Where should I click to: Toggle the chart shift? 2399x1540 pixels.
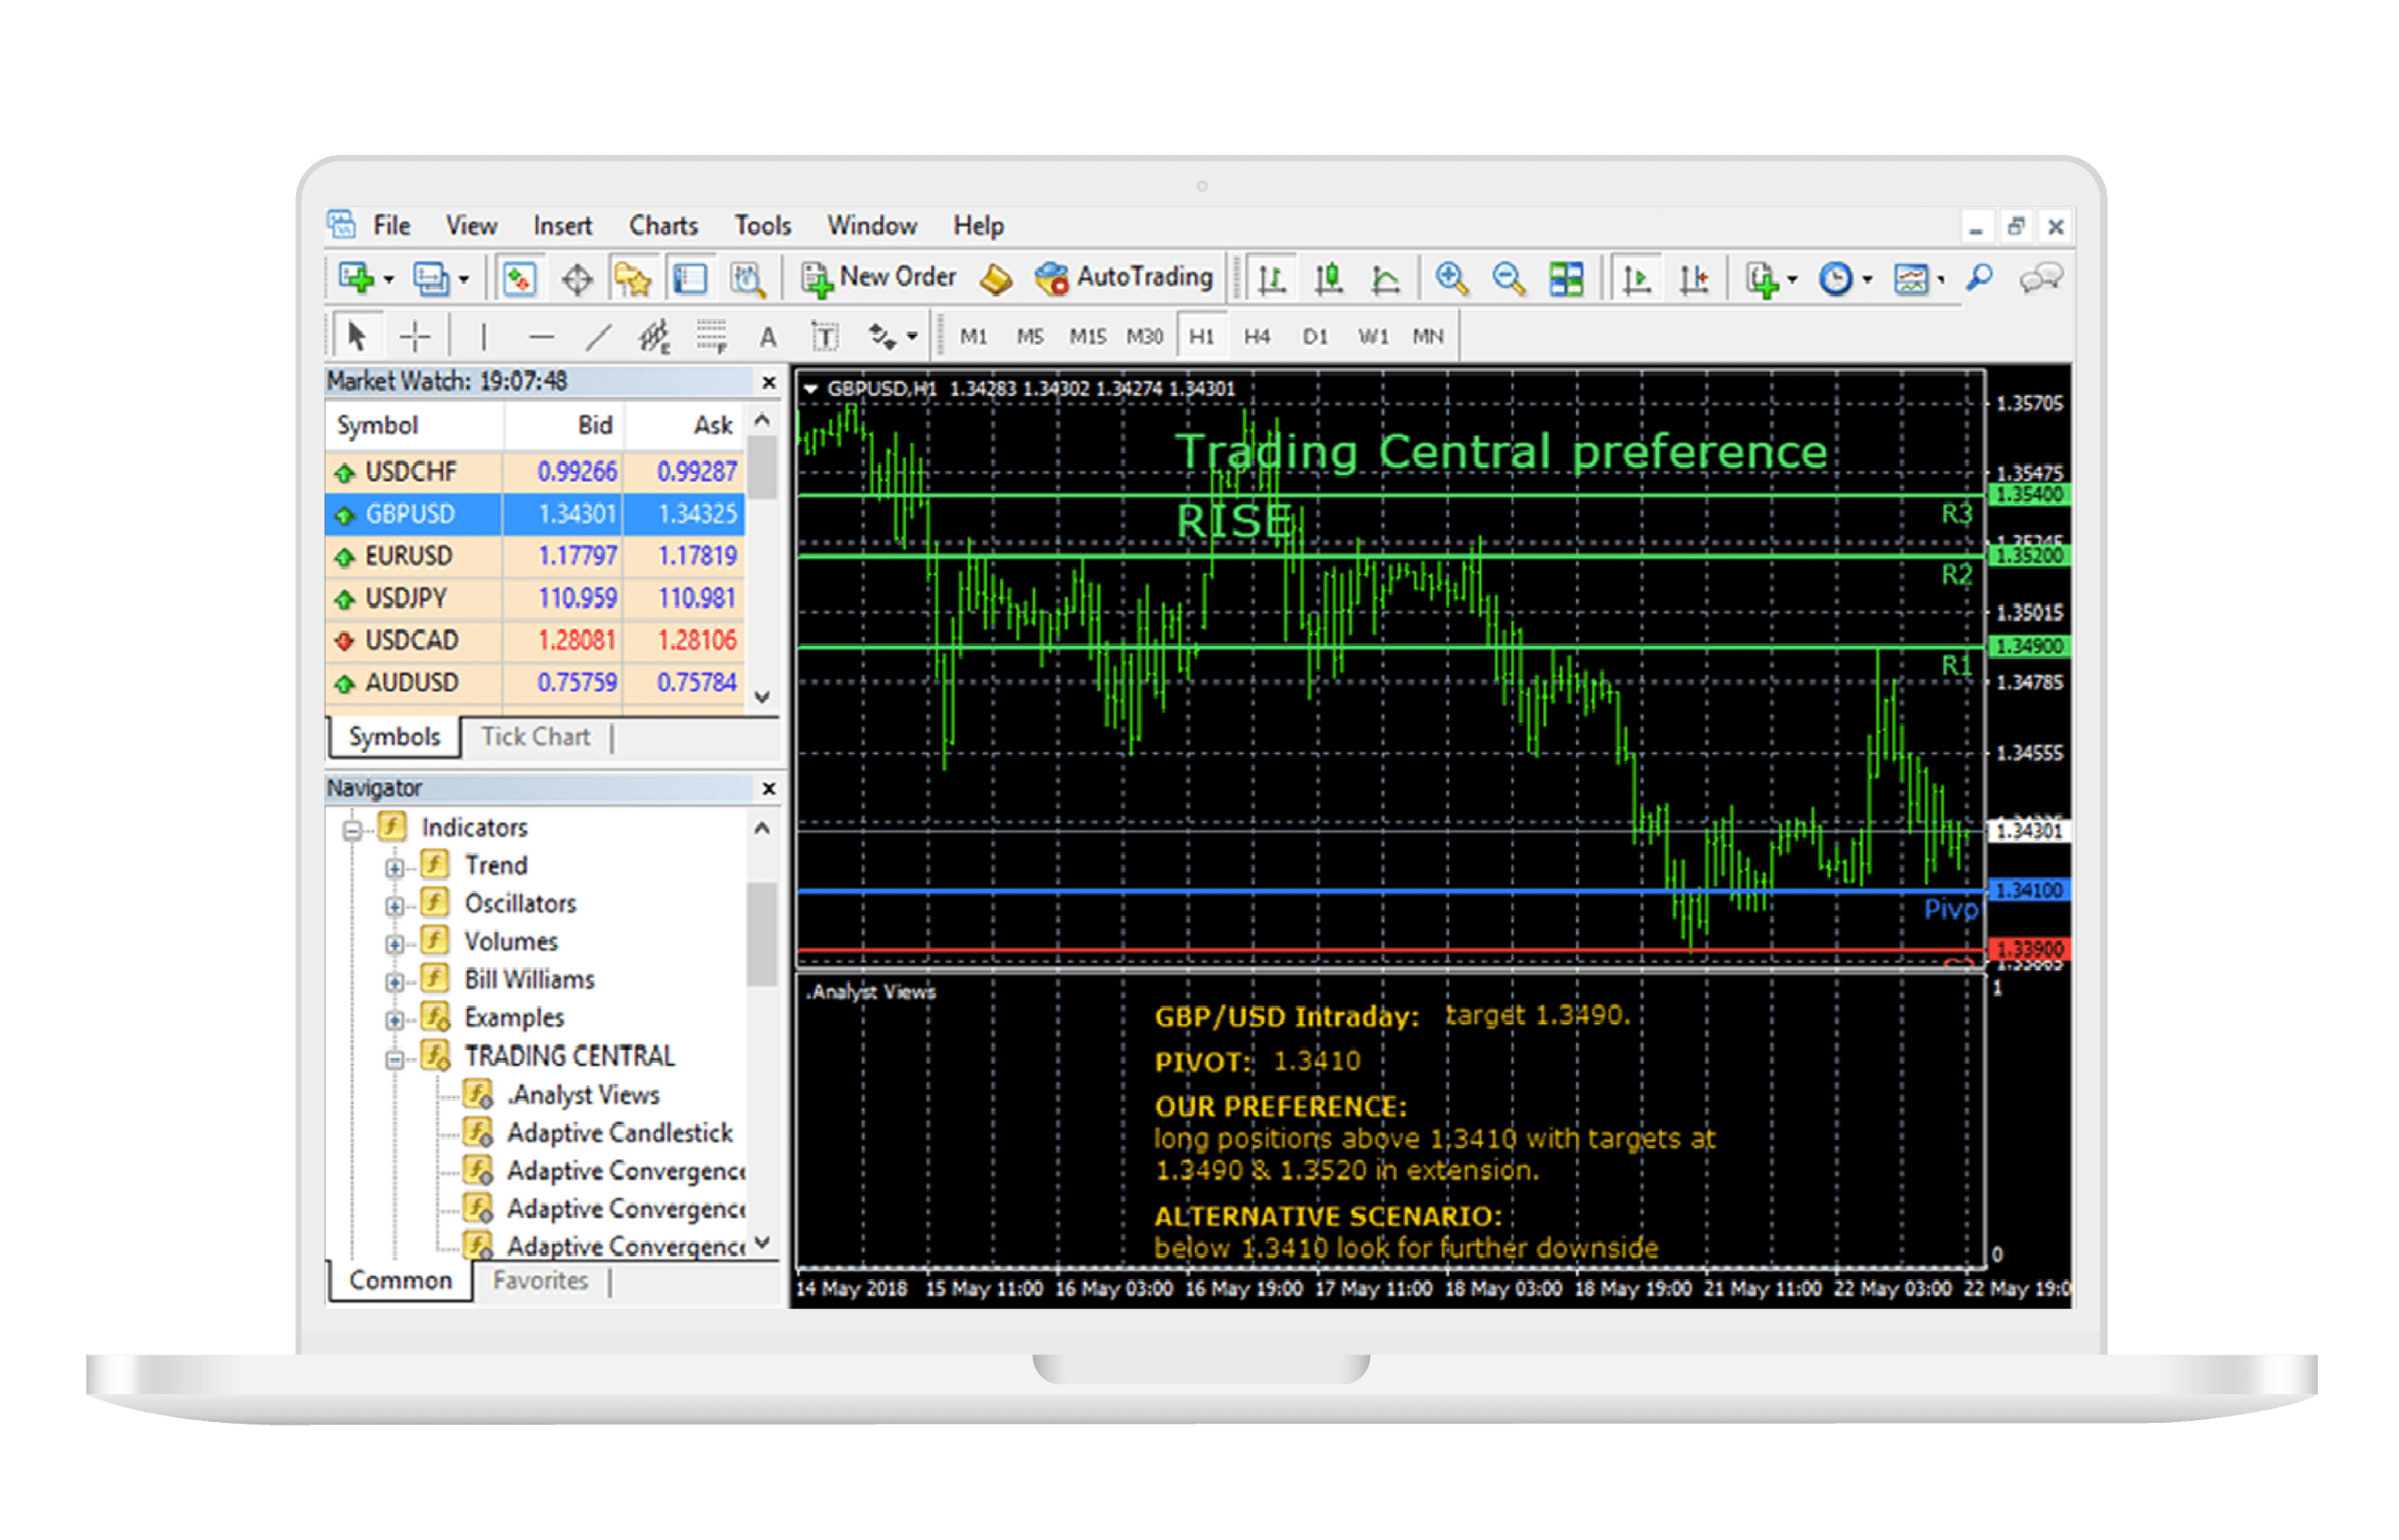pyautogui.click(x=1694, y=277)
